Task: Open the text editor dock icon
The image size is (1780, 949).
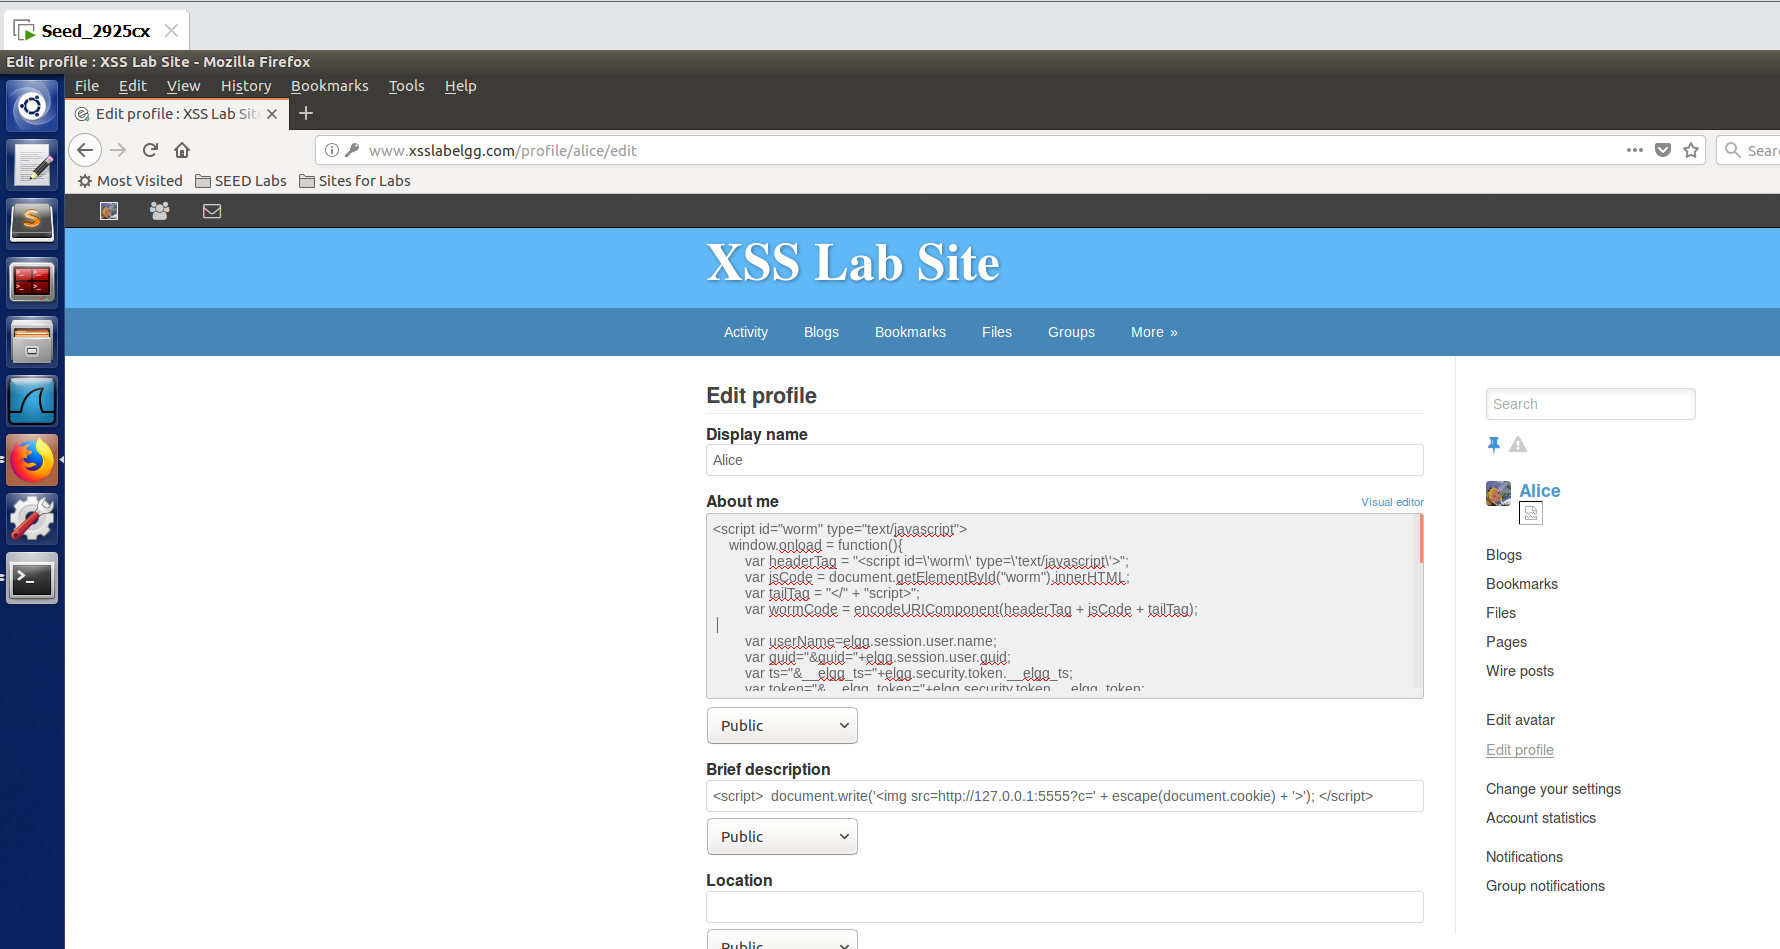Action: click(32, 164)
